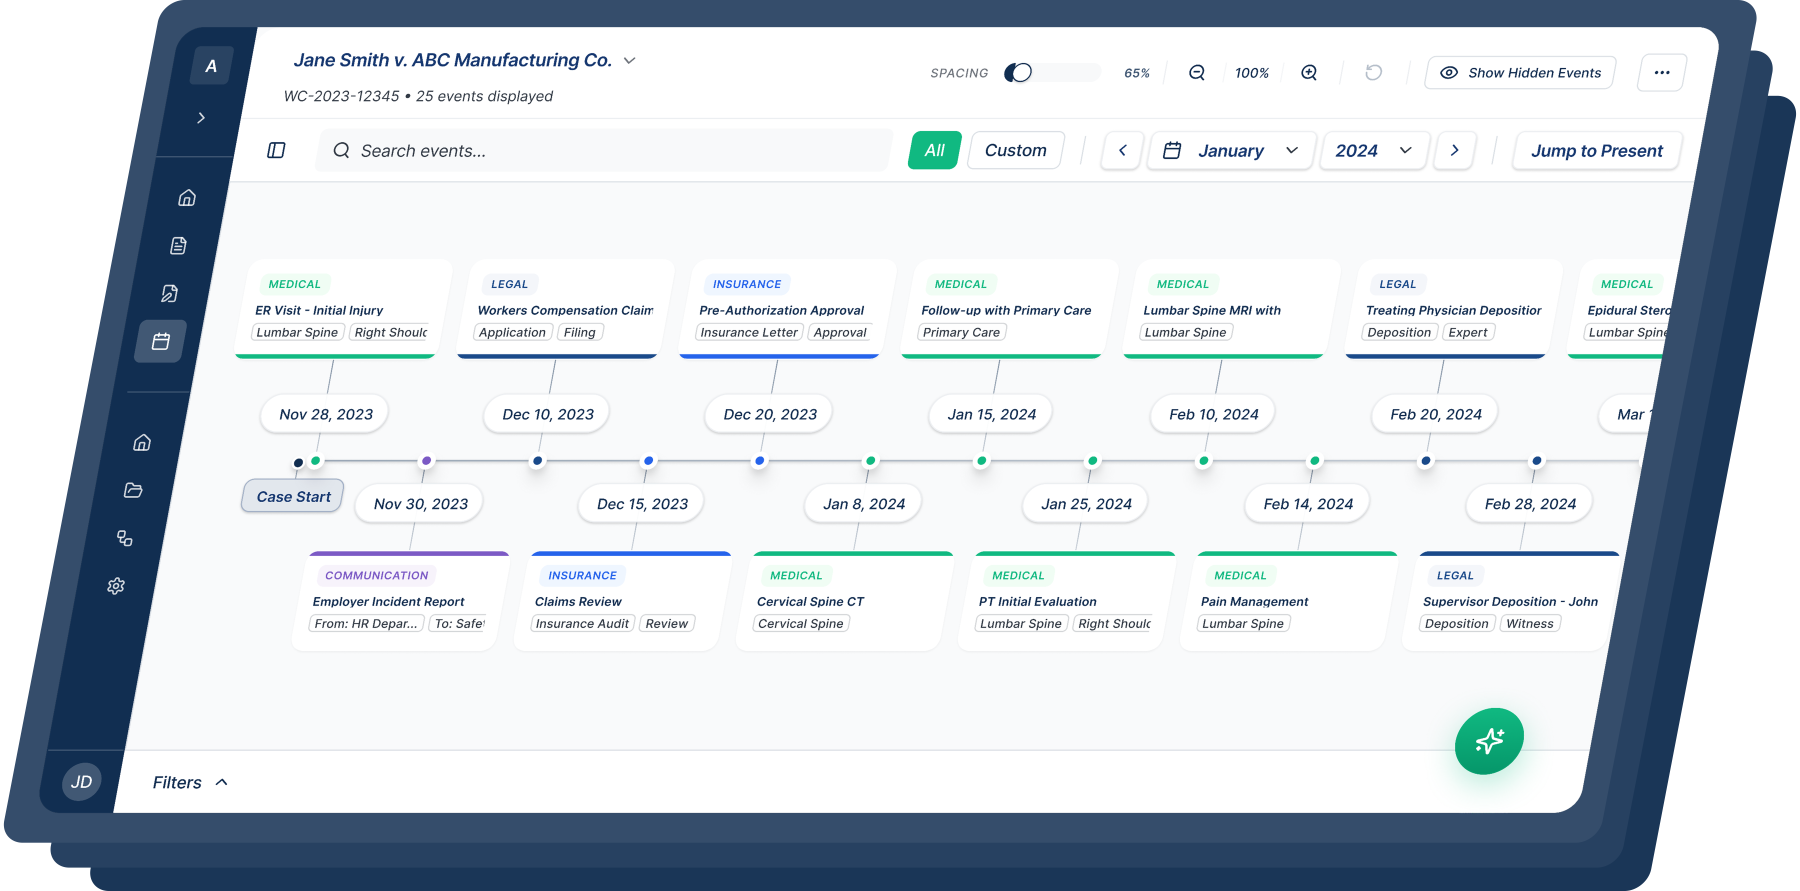Open the folder icon in sidebar
The image size is (1800, 891).
[x=133, y=490]
